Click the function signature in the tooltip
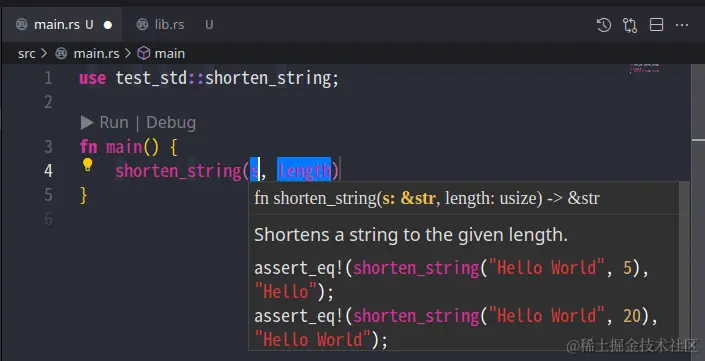Image resolution: width=705 pixels, height=361 pixels. 427,198
